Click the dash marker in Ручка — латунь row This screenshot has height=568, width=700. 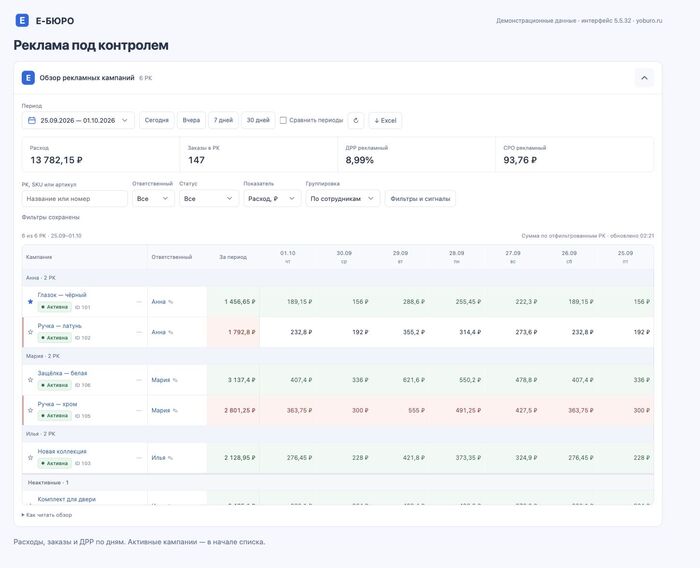pos(139,332)
